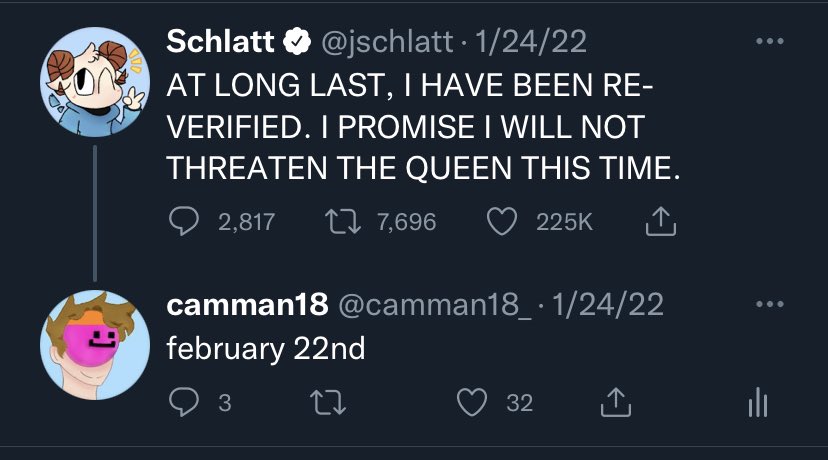This screenshot has width=828, height=460.
Task: Reply to Schlatt's tweet
Action: pyautogui.click(x=184, y=221)
